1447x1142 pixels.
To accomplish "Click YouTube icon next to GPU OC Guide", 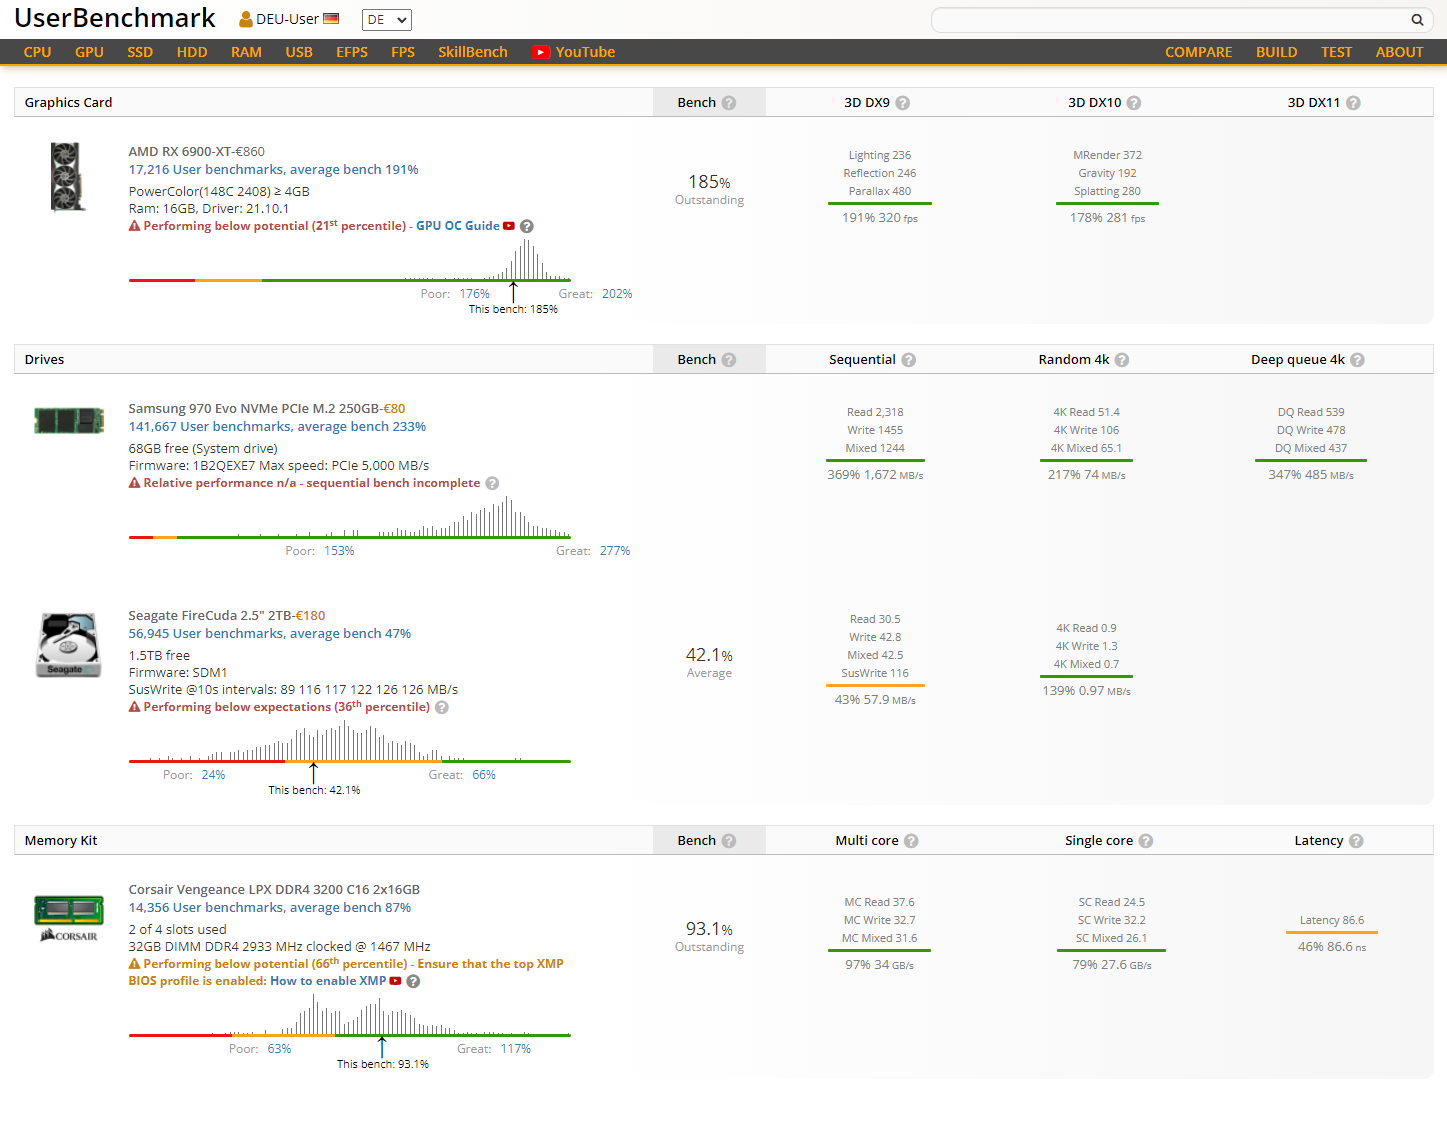I will [509, 226].
